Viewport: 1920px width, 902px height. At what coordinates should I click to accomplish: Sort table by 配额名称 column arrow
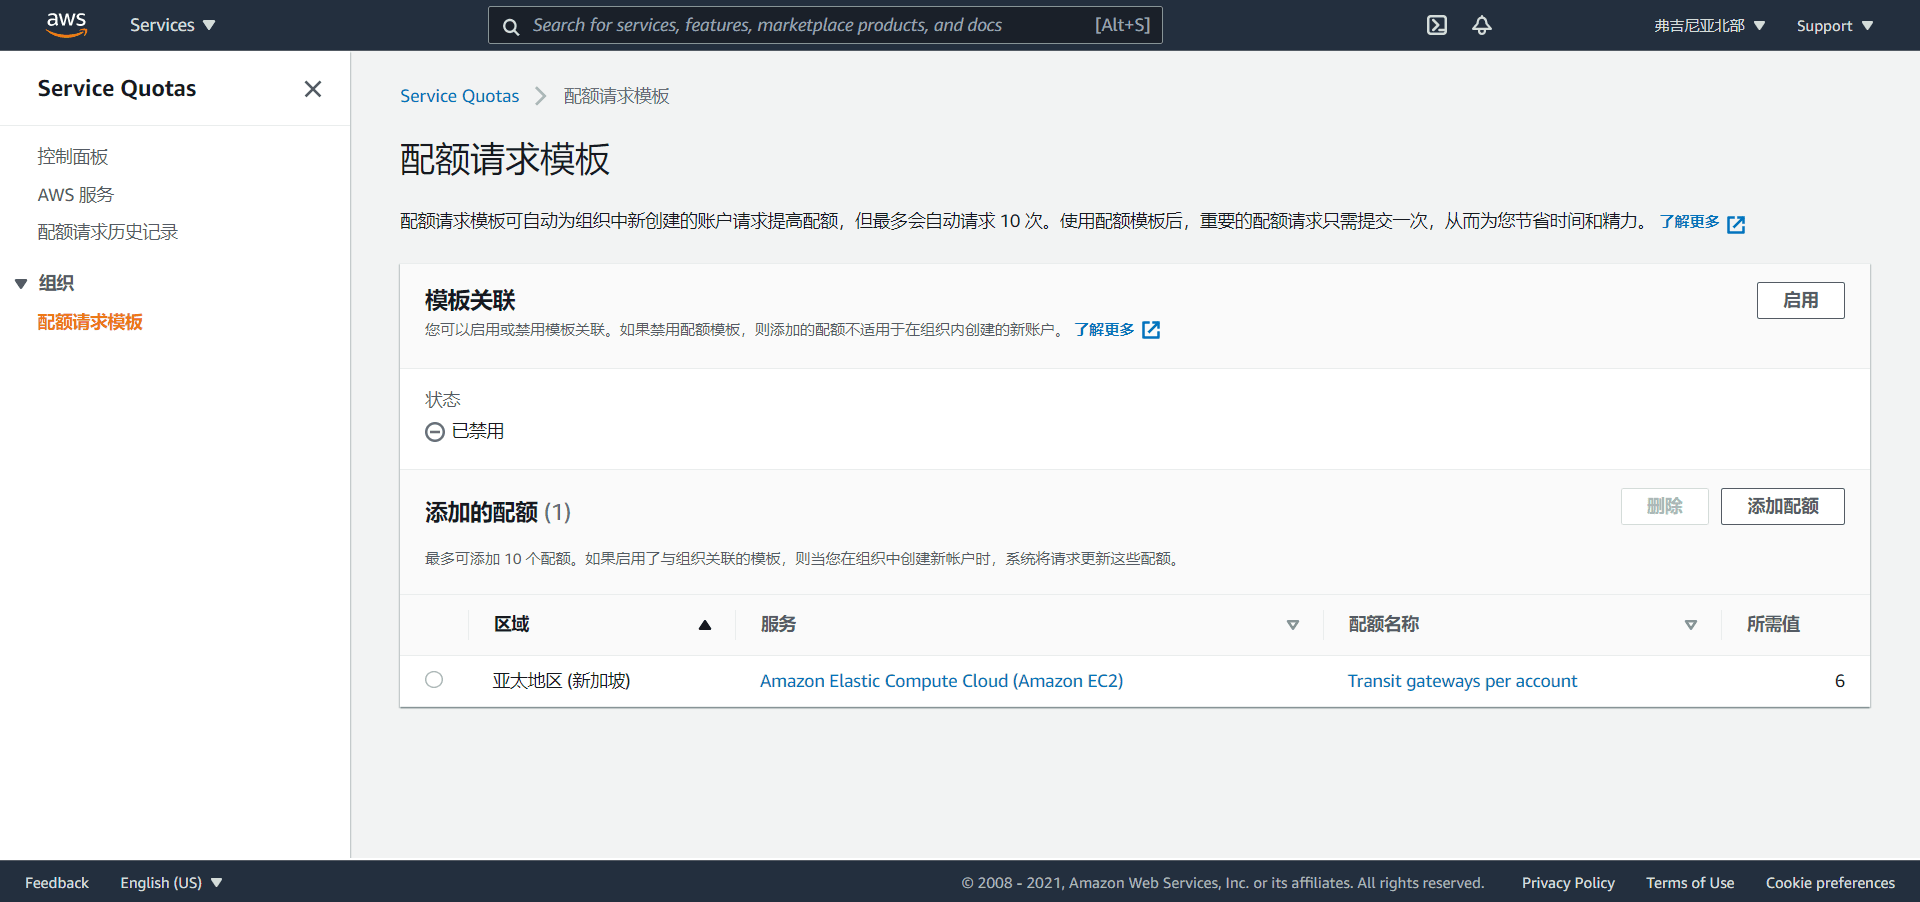pos(1690,625)
